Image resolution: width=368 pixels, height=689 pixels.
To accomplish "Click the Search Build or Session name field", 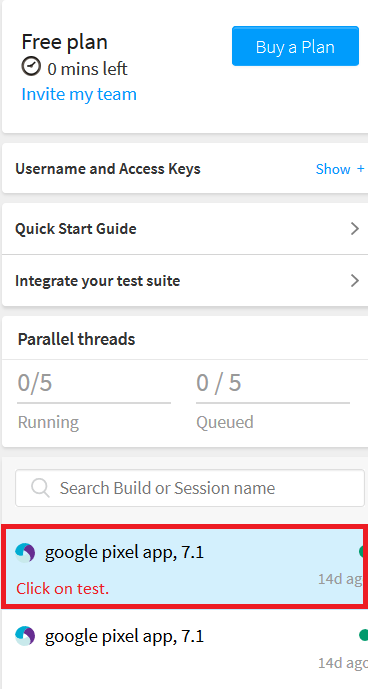I will [190, 488].
